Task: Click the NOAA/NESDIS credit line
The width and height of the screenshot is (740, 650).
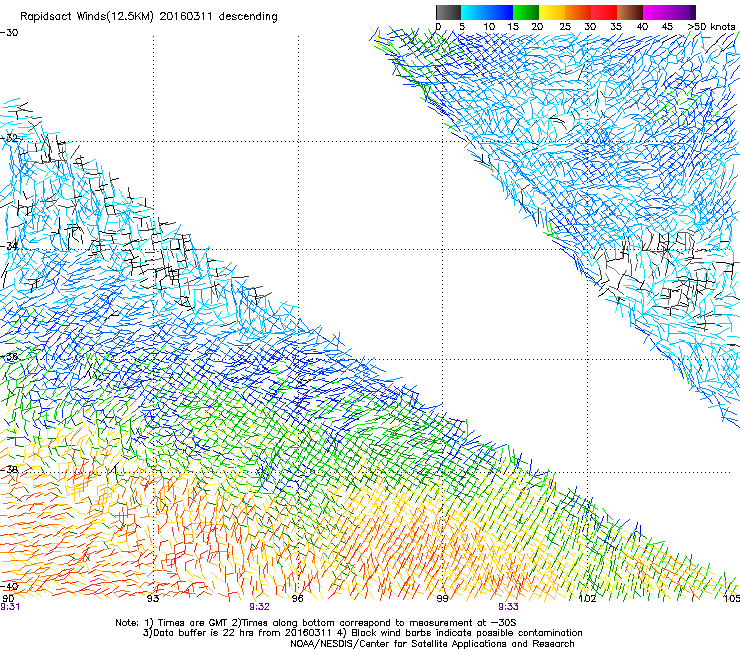Action: coord(432,644)
